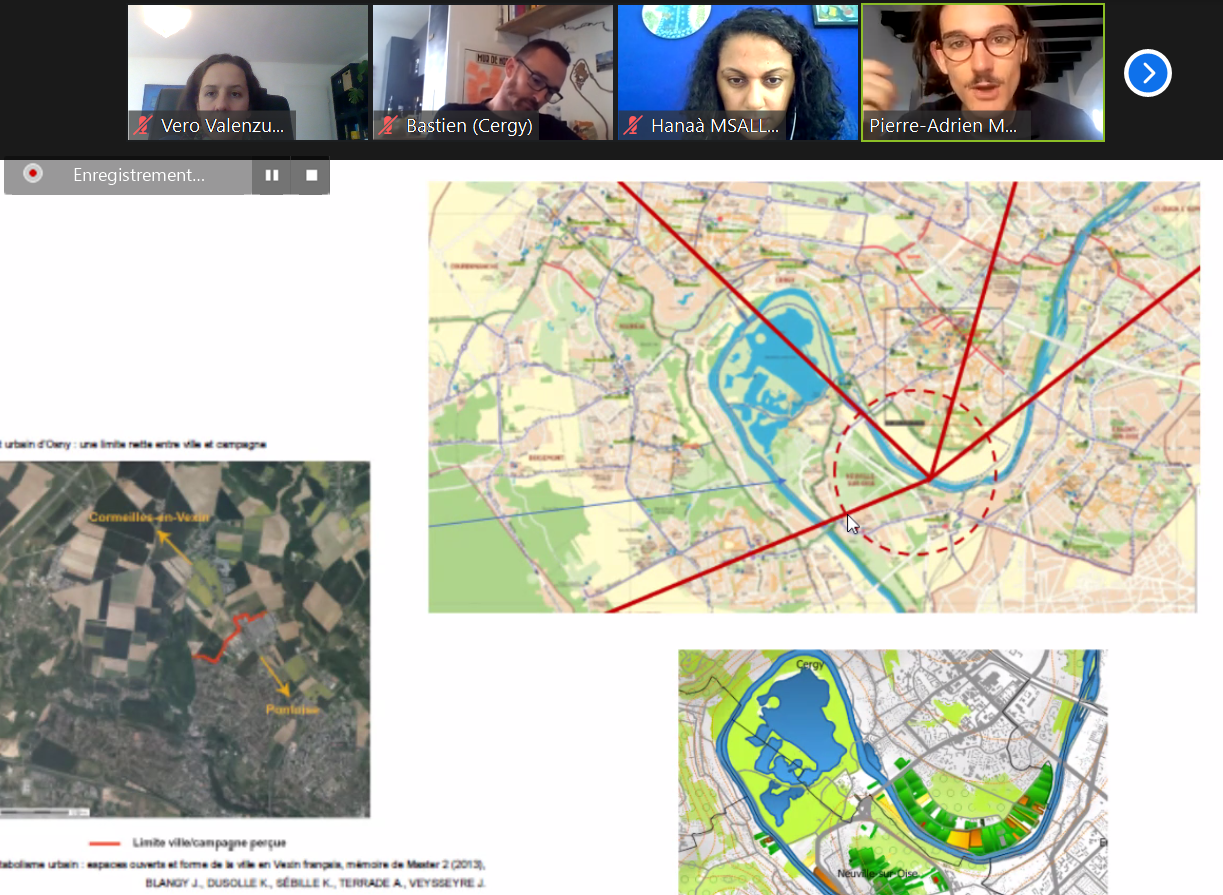Select Hanaà MSALL video thumbnail
The width and height of the screenshot is (1223, 895).
coord(738,72)
